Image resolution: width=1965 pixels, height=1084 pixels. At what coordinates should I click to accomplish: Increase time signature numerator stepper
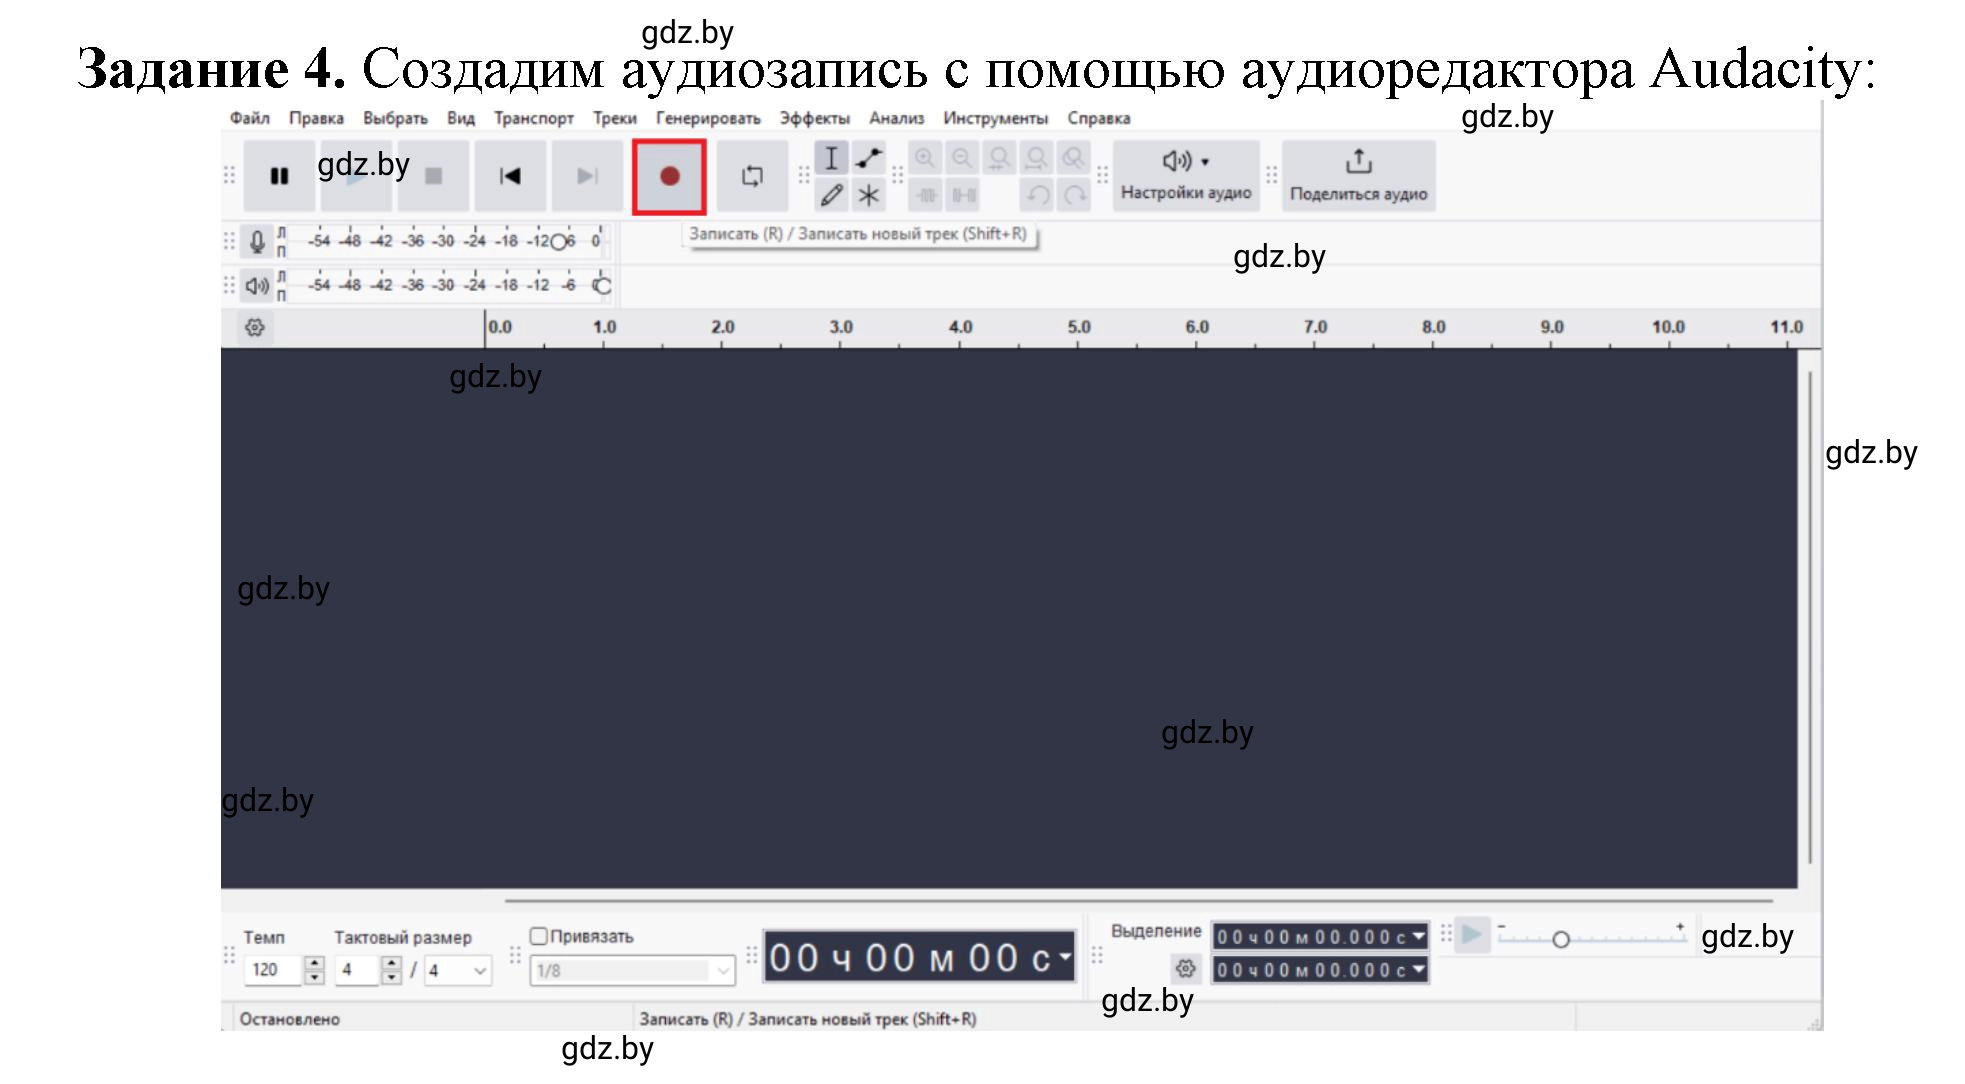pos(392,963)
